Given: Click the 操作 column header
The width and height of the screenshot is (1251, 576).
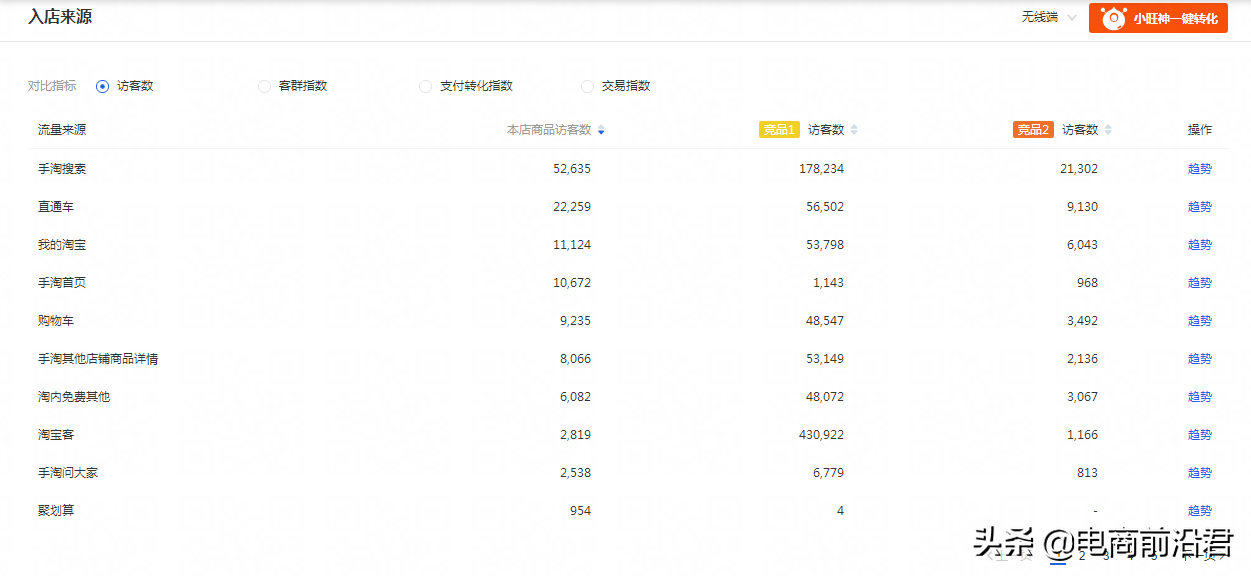Looking at the screenshot, I should point(1200,130).
